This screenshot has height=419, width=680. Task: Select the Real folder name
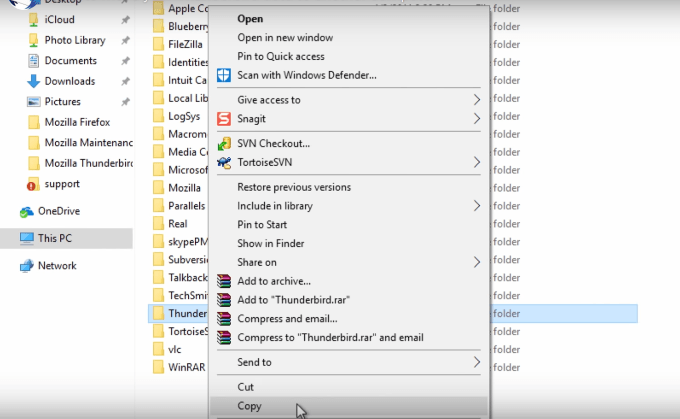[x=178, y=224]
